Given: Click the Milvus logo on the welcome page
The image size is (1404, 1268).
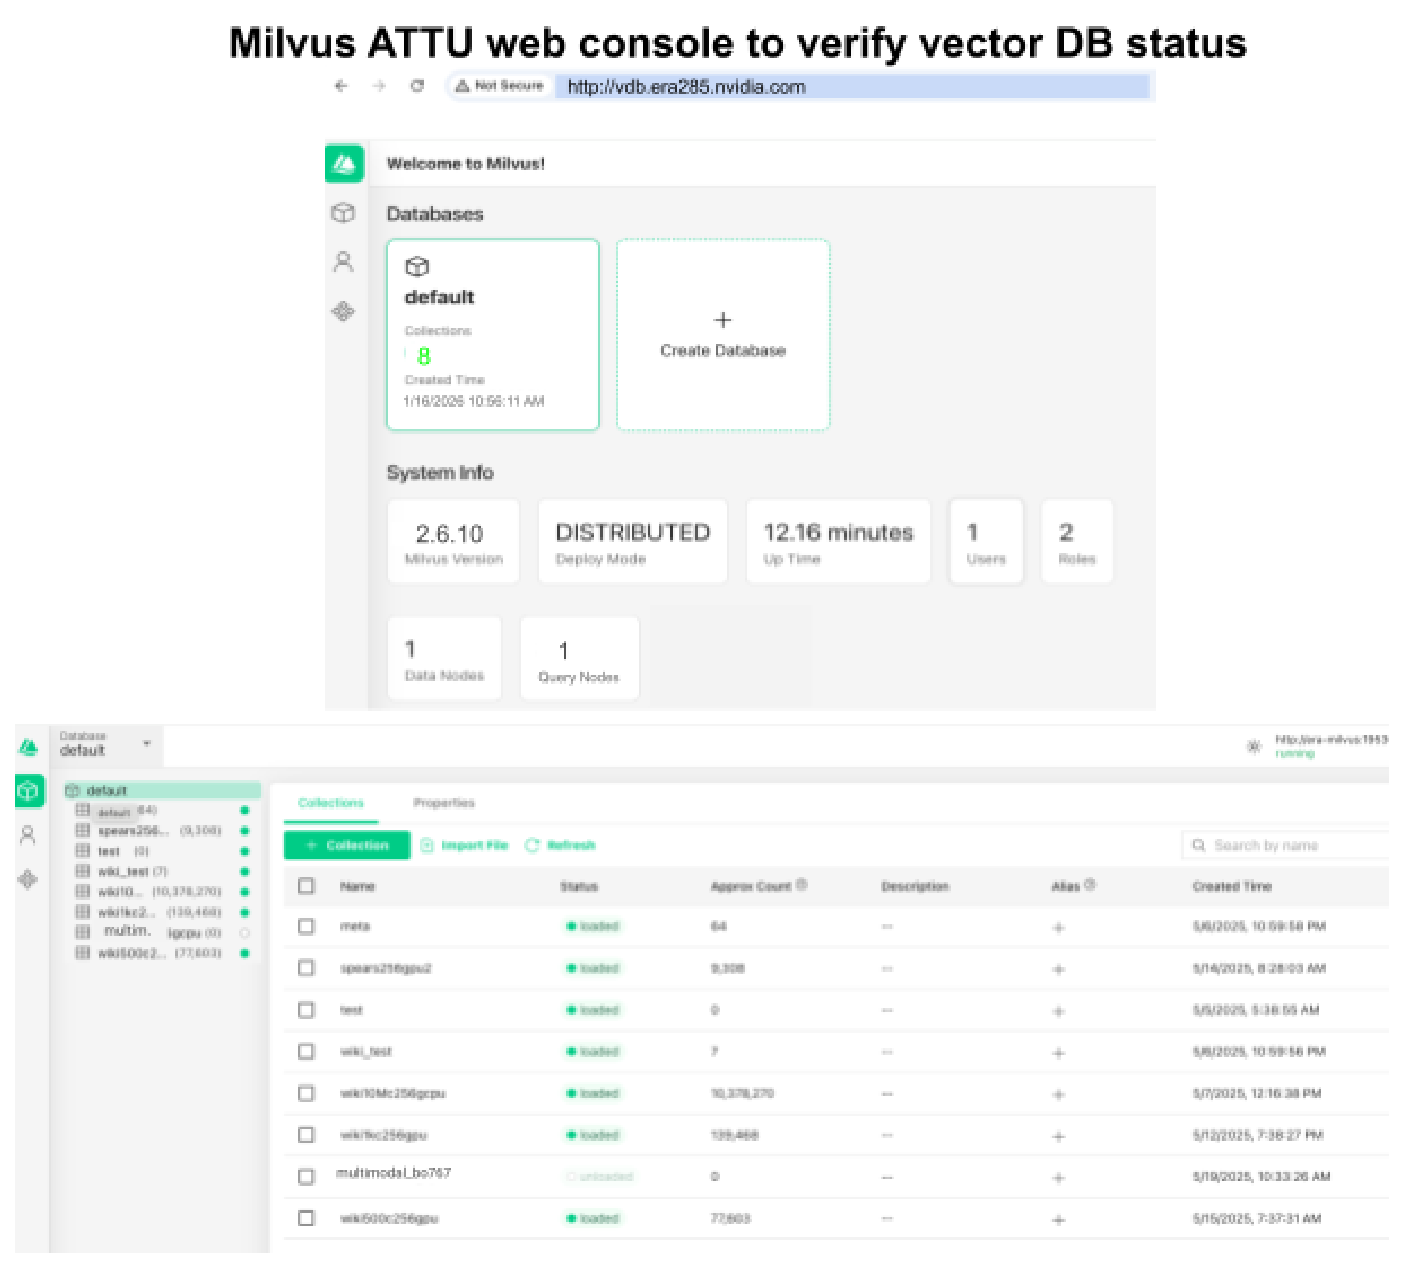Looking at the screenshot, I should point(344,163).
